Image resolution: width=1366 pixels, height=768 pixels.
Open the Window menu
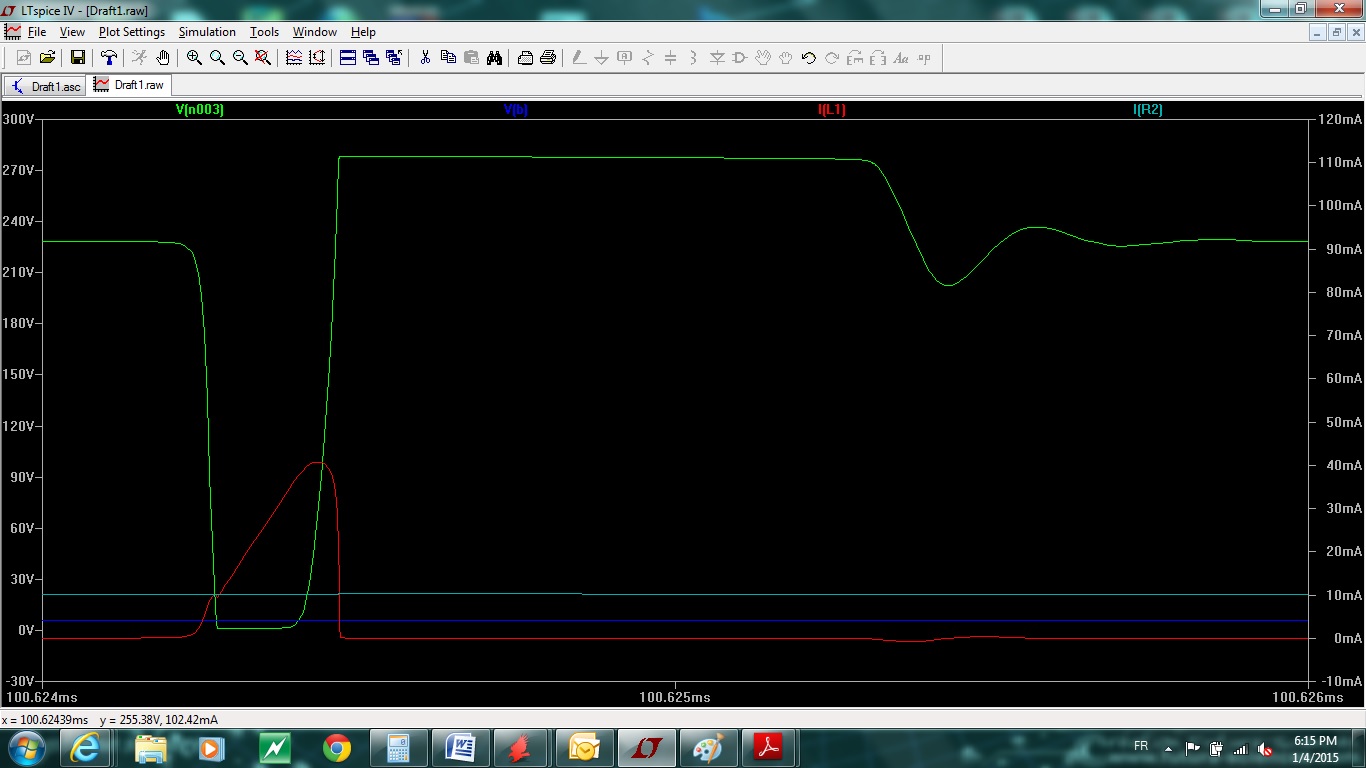click(x=314, y=32)
